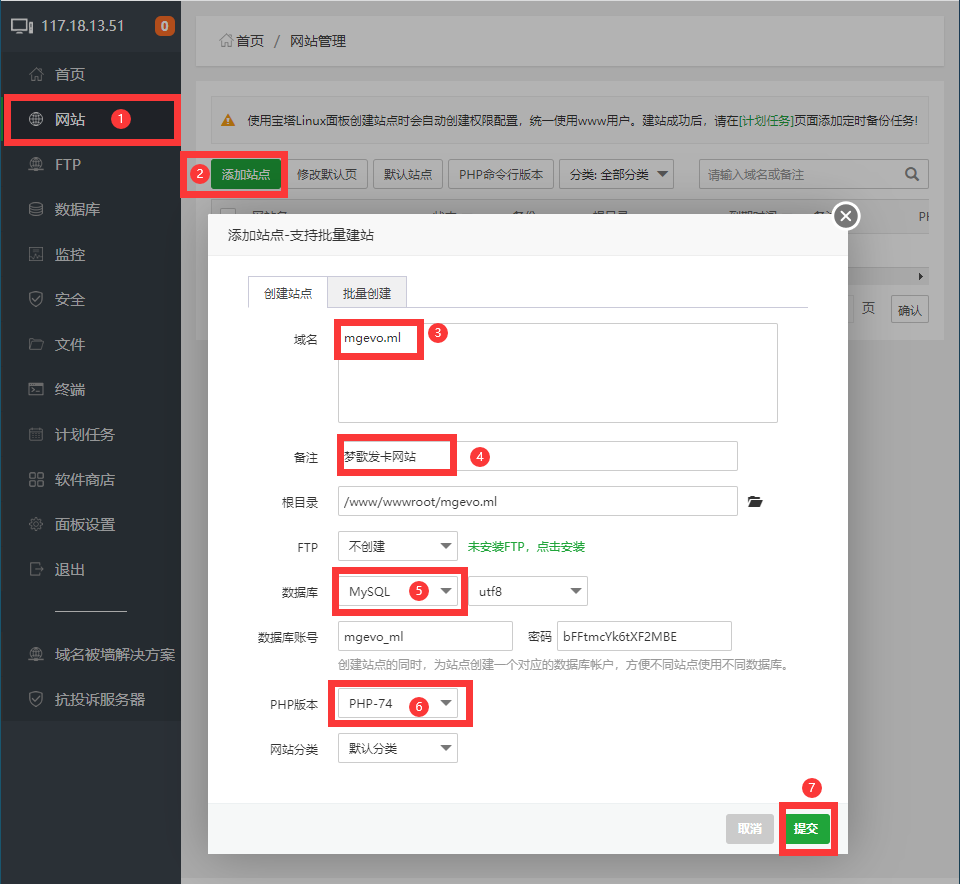This screenshot has width=960, height=884.
Task: Open the FTP 不创建 dropdown
Action: [x=398, y=546]
